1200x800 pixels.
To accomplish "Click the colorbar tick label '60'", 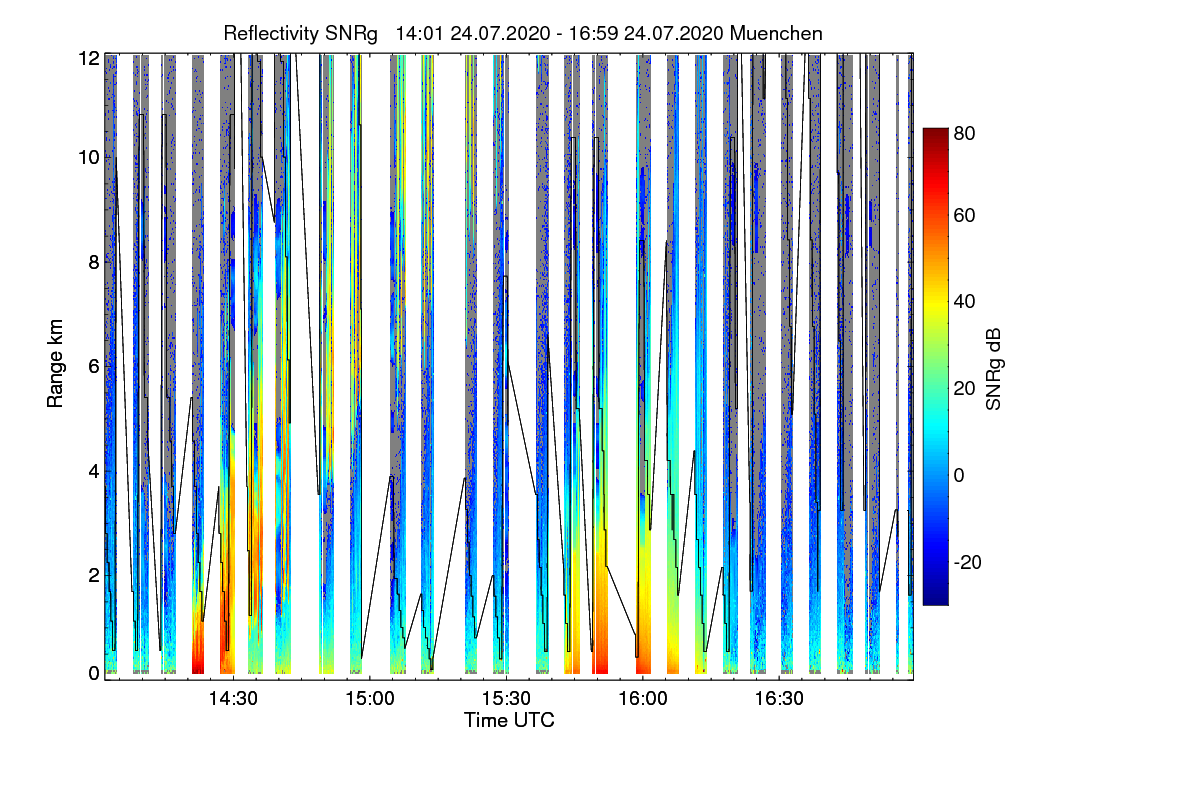I will [964, 215].
